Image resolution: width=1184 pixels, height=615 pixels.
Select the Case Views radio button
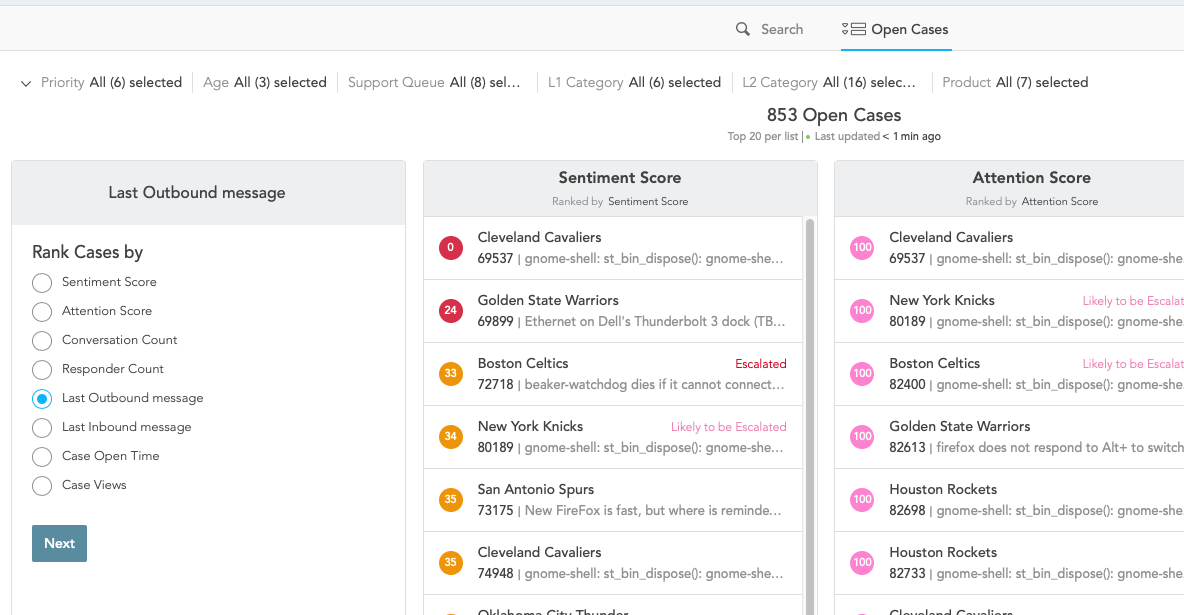(42, 486)
